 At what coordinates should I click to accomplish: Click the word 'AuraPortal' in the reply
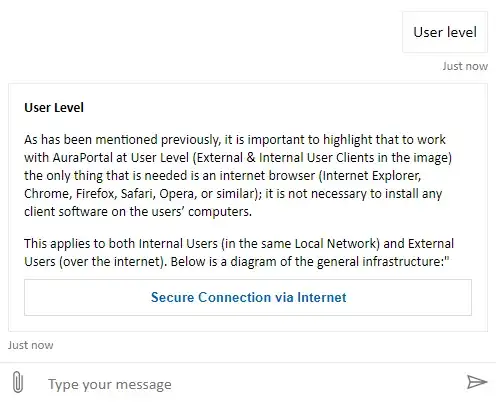[x=83, y=157]
